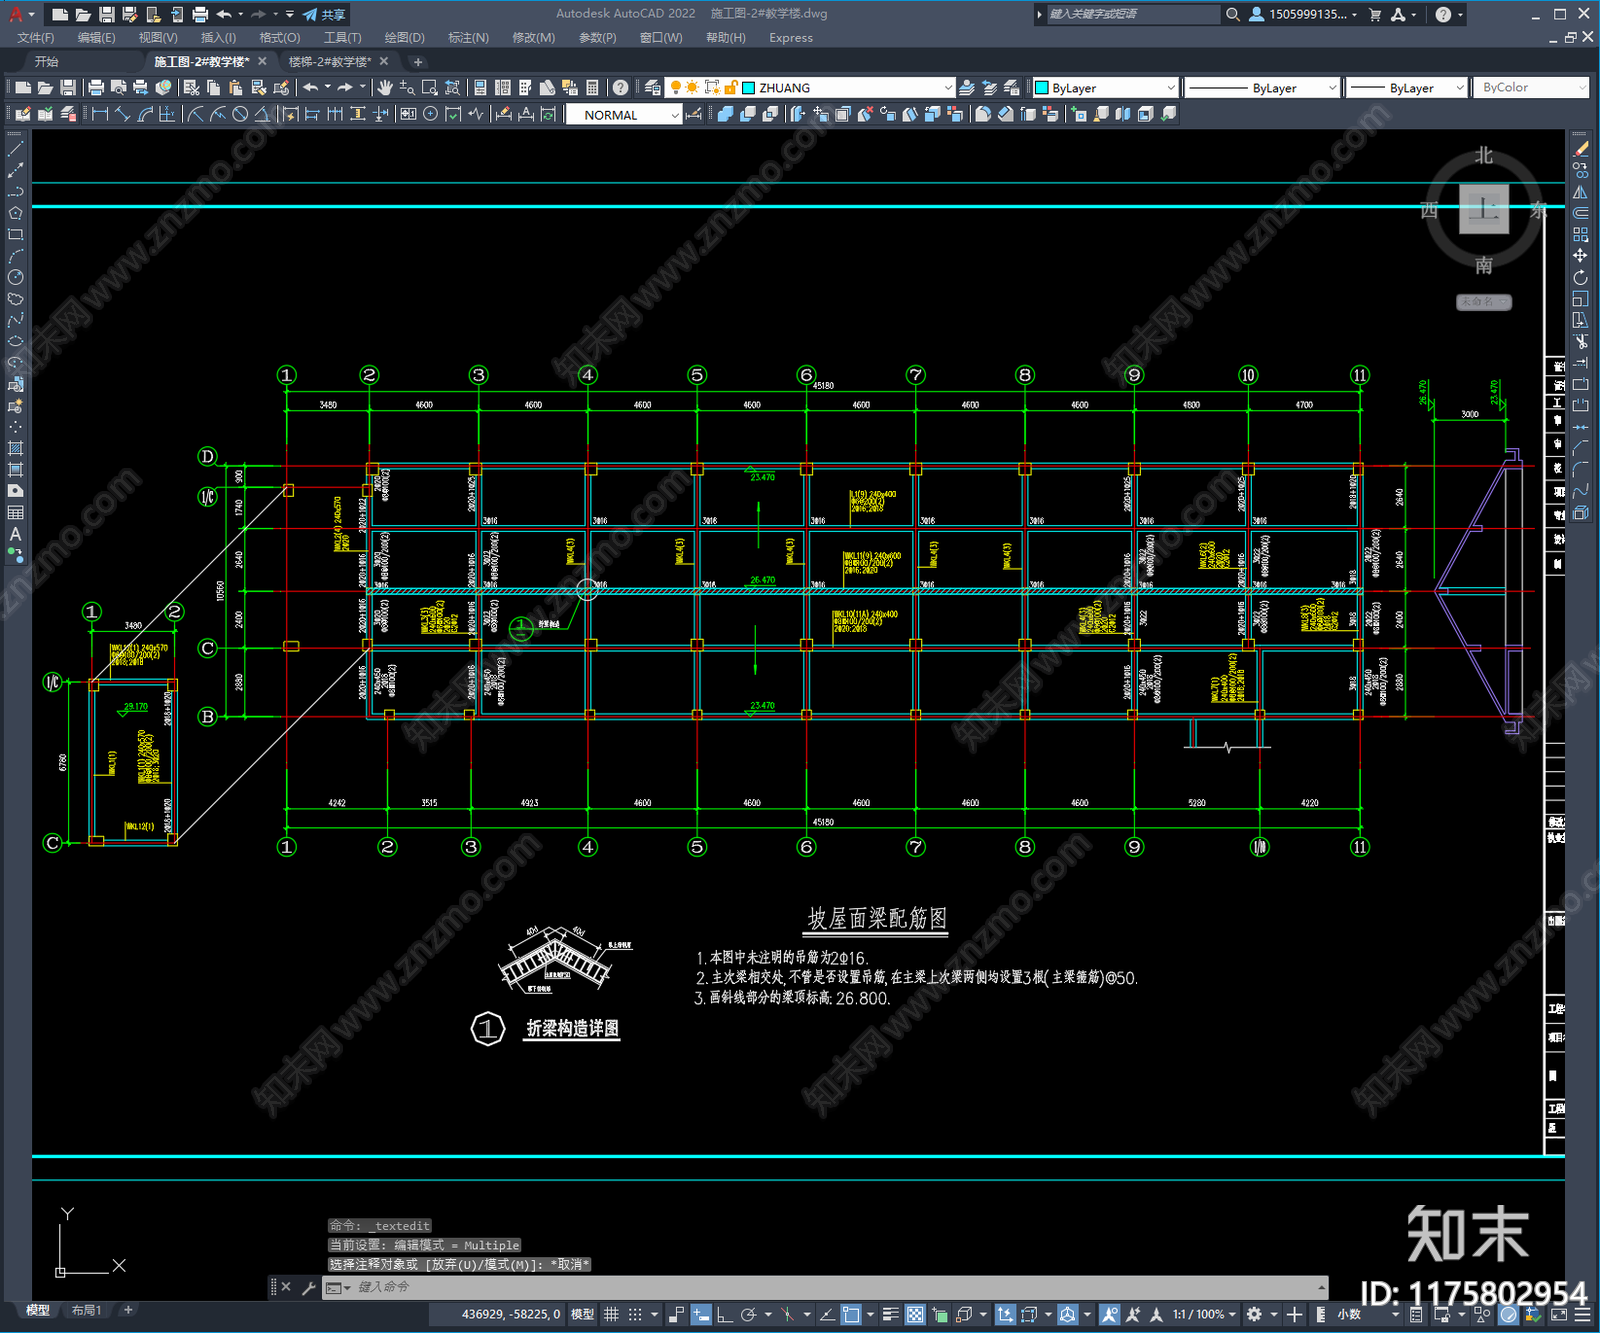Toggle ortho mode in status bar
The image size is (1600, 1333).
[724, 1314]
